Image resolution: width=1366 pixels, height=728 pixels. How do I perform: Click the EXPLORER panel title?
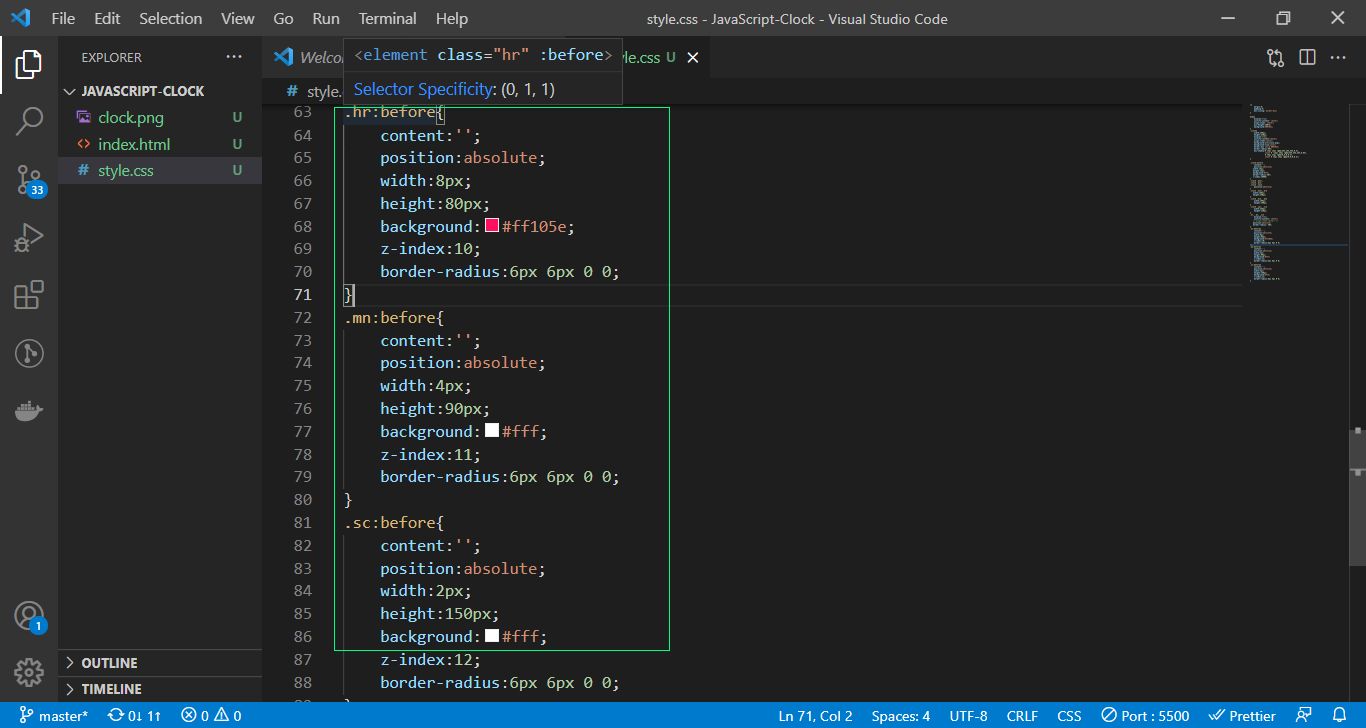tap(111, 58)
